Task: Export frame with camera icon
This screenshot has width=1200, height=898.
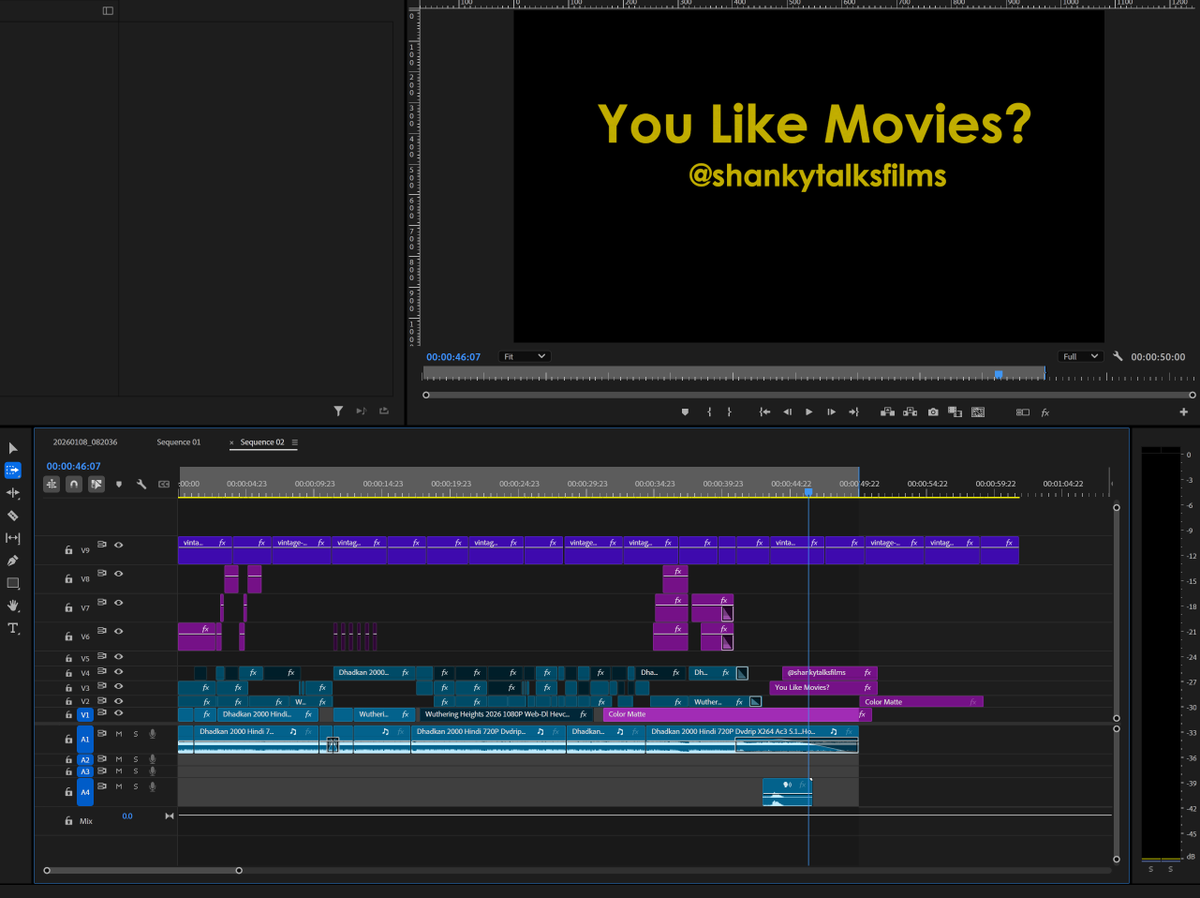Action: click(933, 412)
